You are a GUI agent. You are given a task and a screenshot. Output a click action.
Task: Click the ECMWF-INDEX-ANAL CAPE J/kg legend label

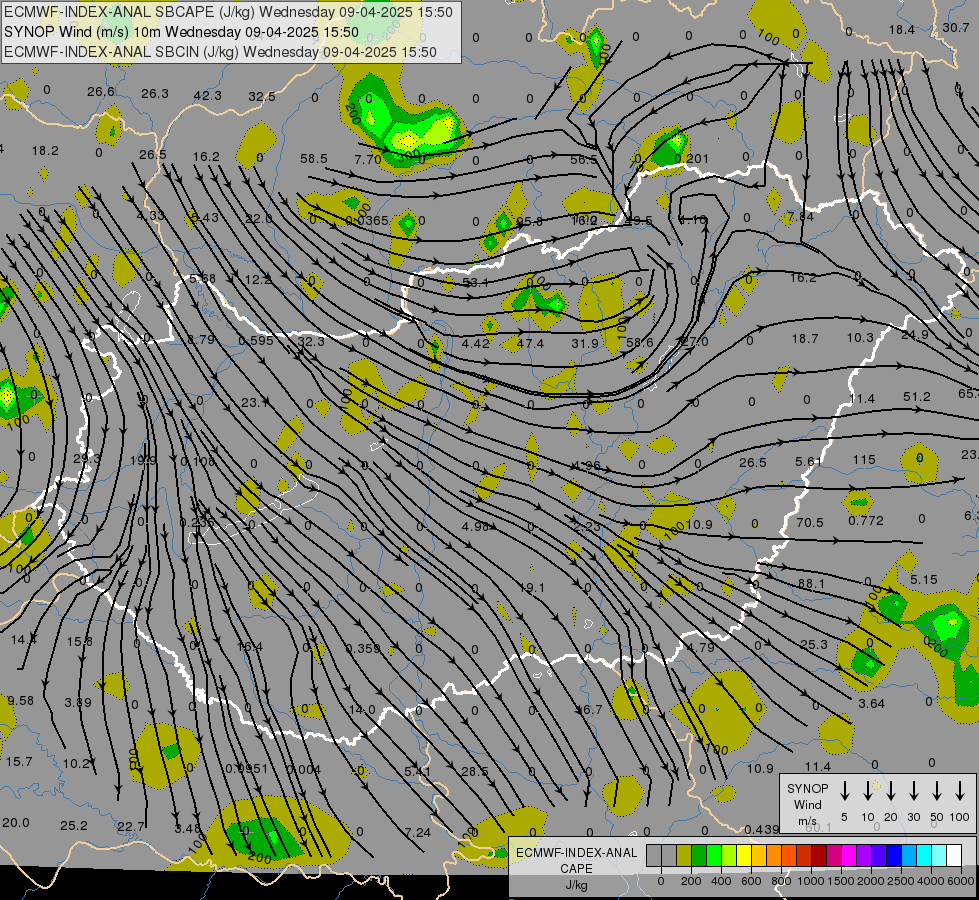click(576, 868)
